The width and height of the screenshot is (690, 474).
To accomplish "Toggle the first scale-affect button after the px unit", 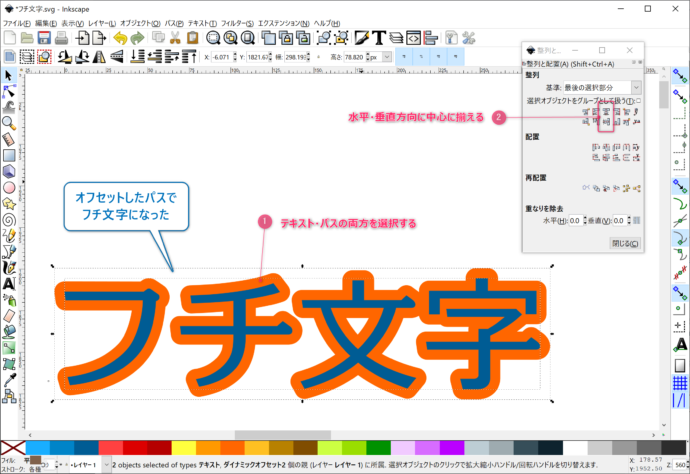I will [x=404, y=57].
